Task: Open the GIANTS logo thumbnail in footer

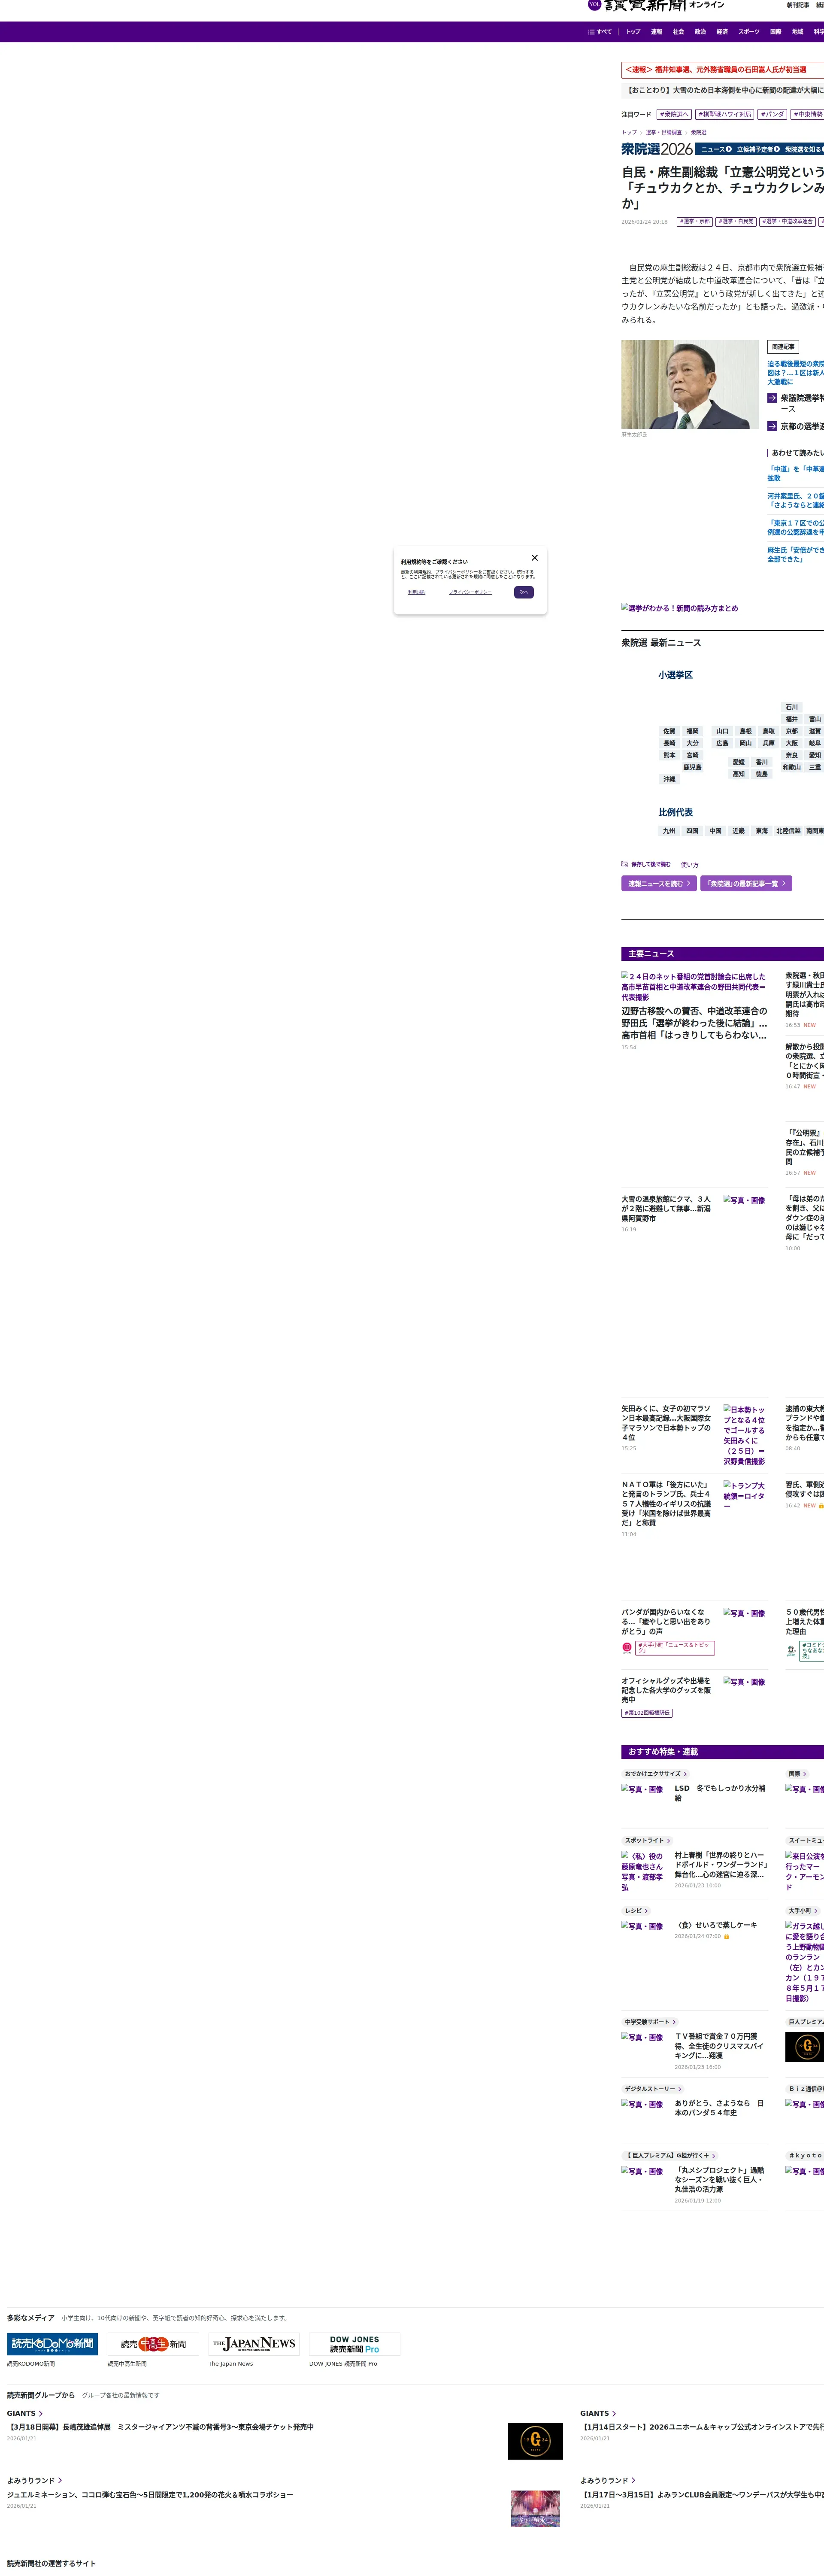Action: click(x=535, y=2441)
